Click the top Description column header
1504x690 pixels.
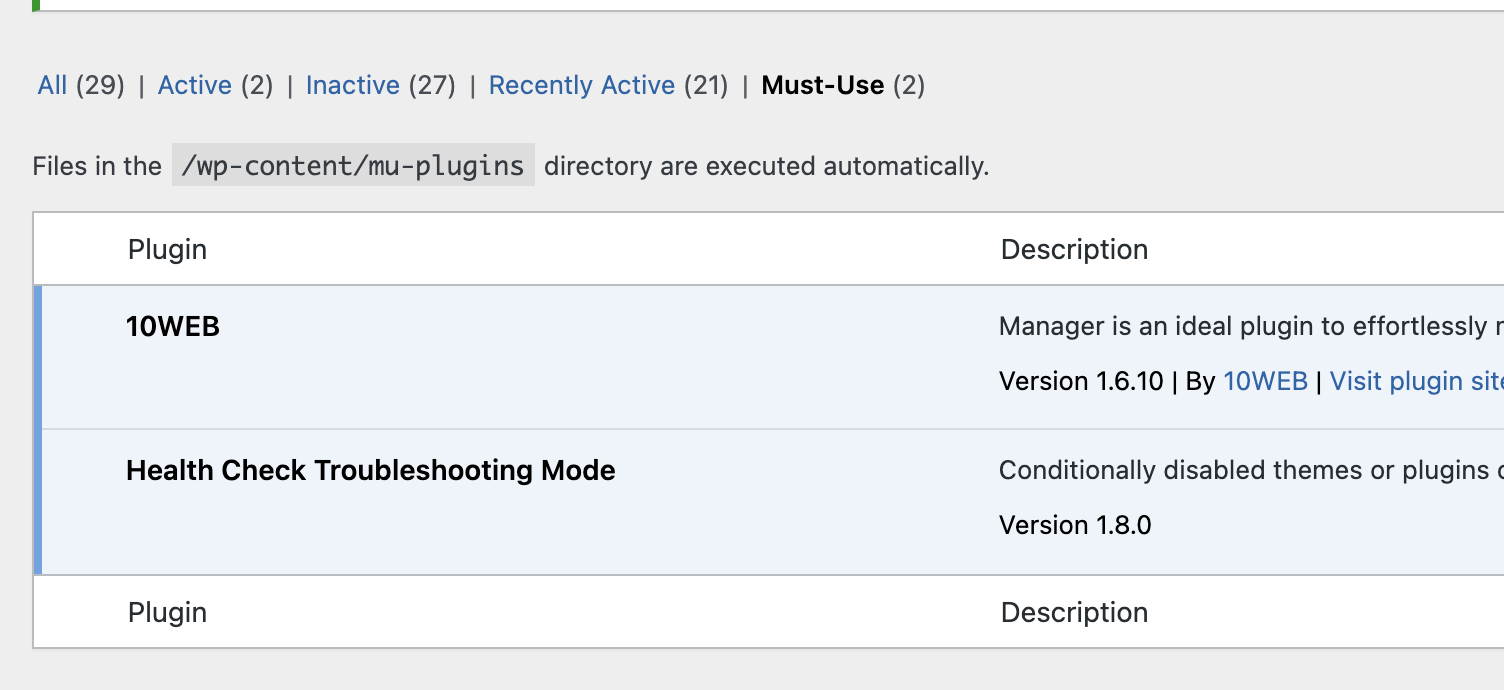(x=1074, y=249)
